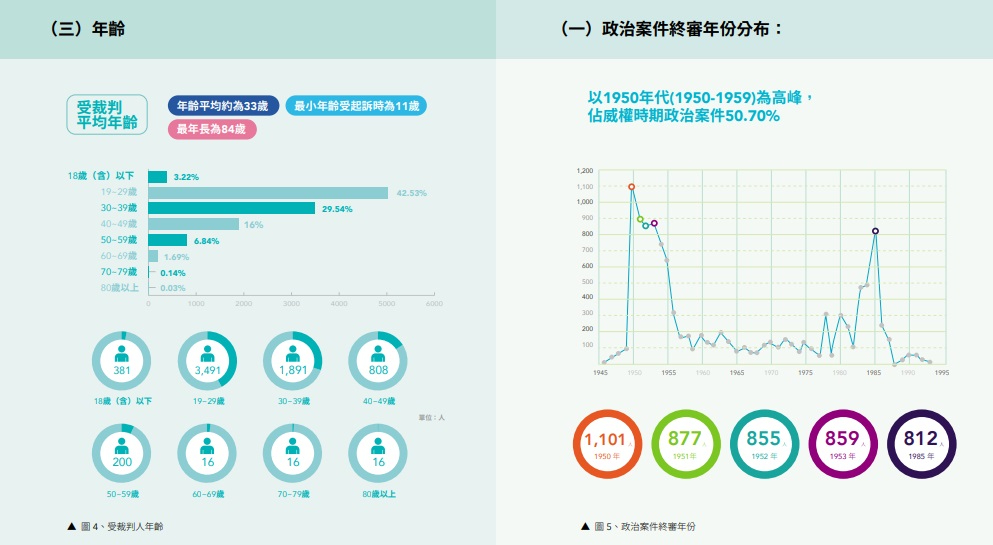993x545 pixels.
Task: Click the teal 855 circle for 1952年
Action: pyautogui.click(x=763, y=443)
